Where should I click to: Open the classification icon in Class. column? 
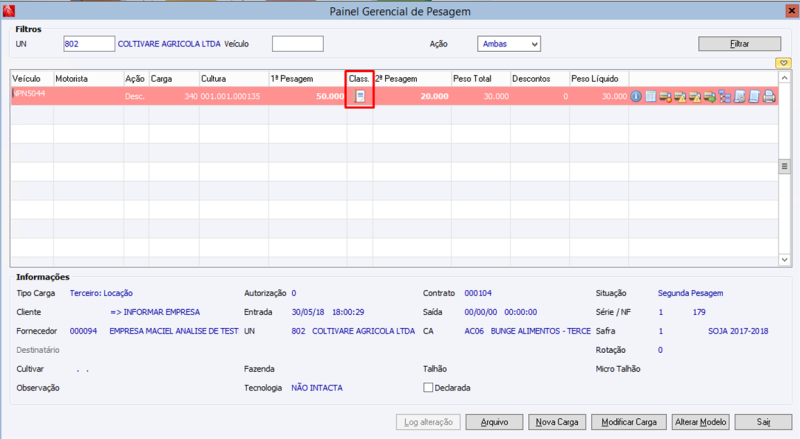(360, 96)
